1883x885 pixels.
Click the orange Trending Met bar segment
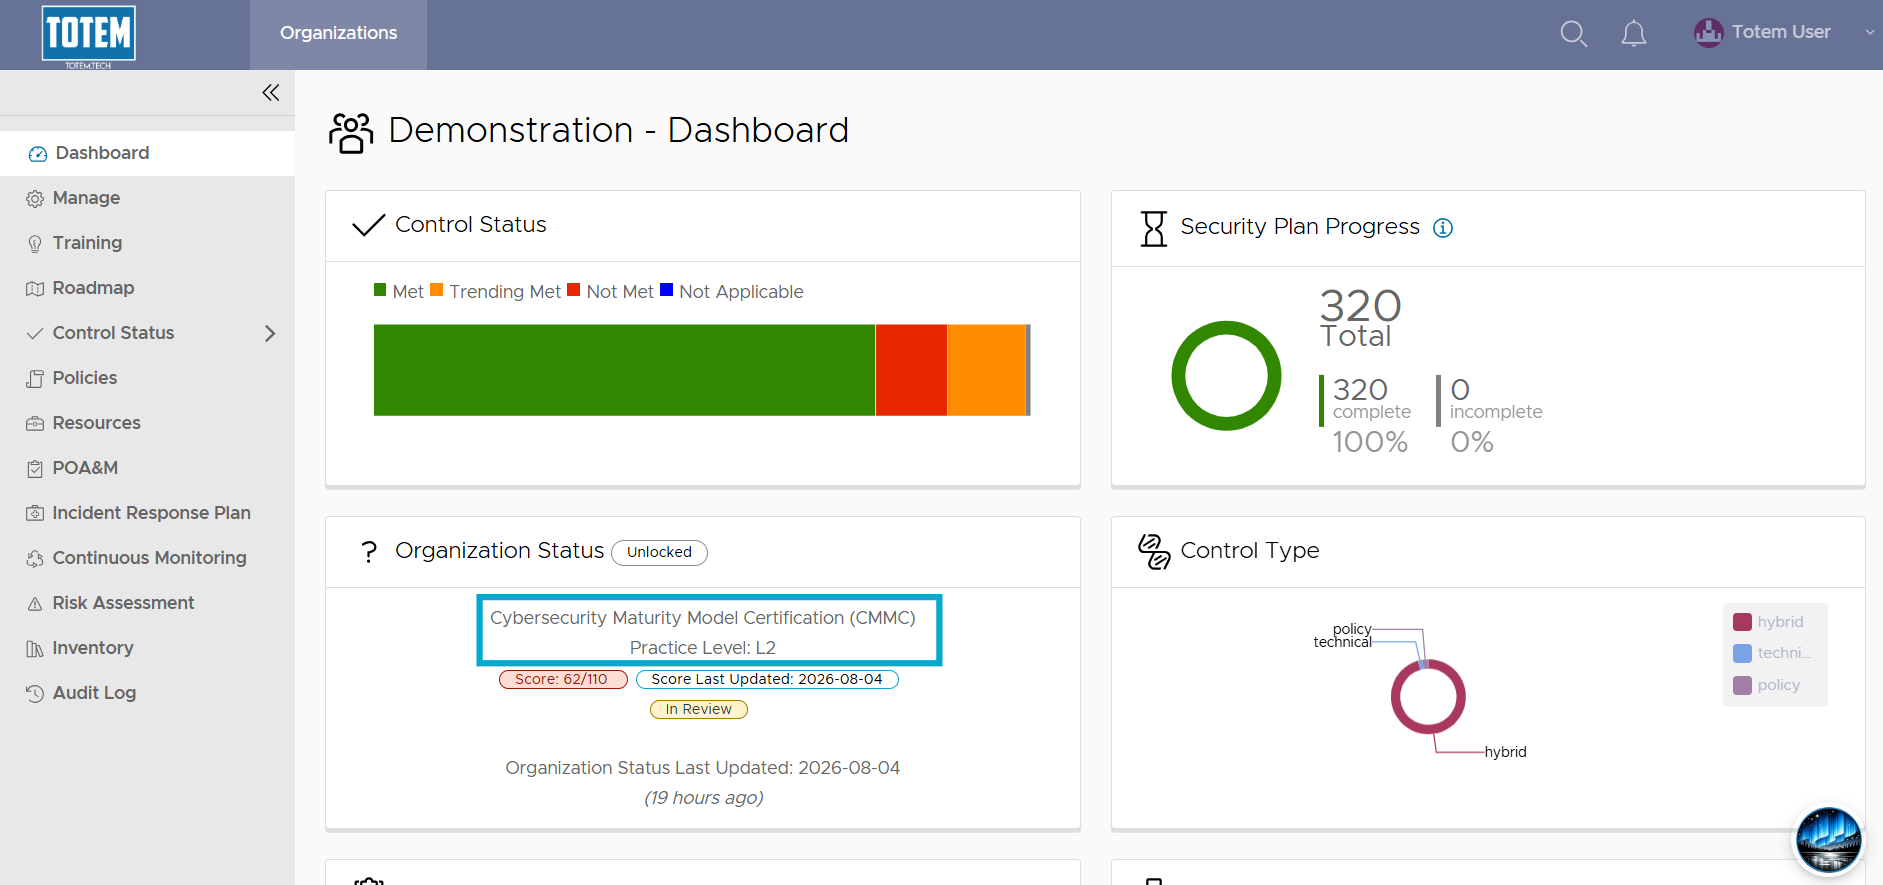(x=986, y=370)
